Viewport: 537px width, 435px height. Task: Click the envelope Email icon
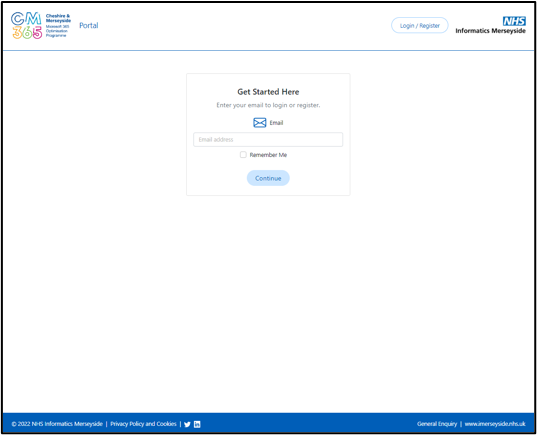(260, 123)
